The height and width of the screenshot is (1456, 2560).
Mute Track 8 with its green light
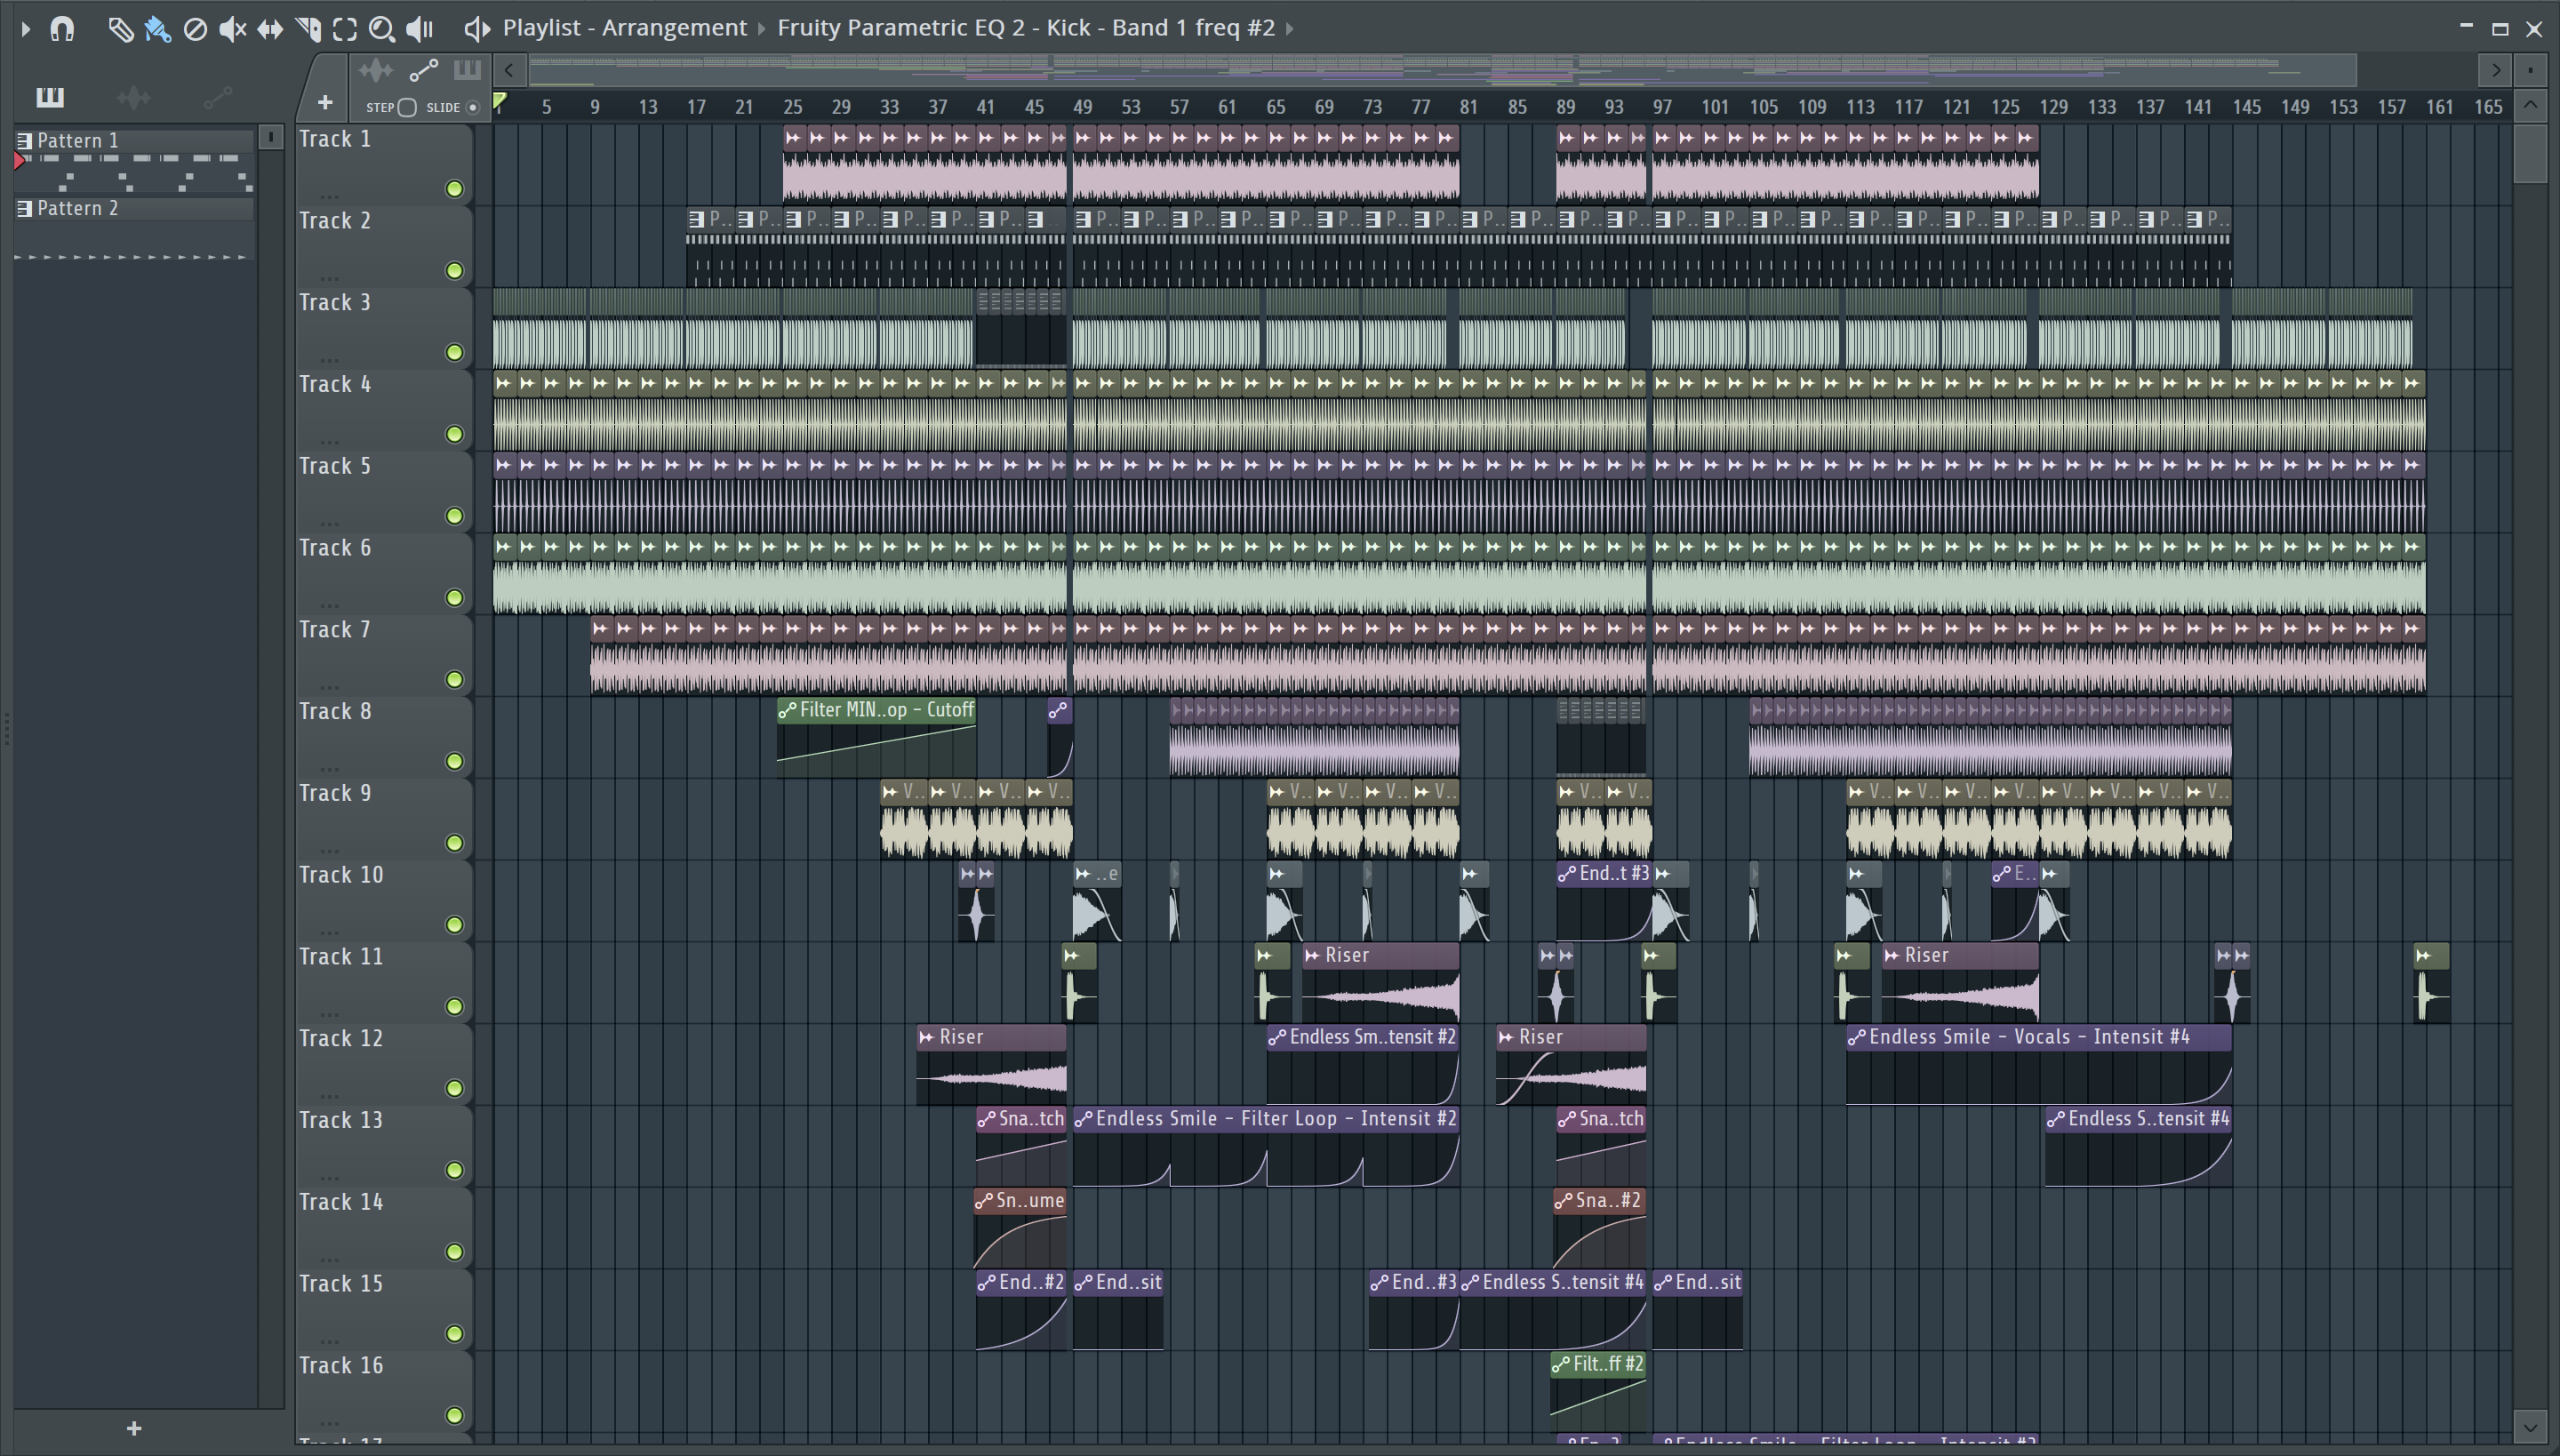455,762
